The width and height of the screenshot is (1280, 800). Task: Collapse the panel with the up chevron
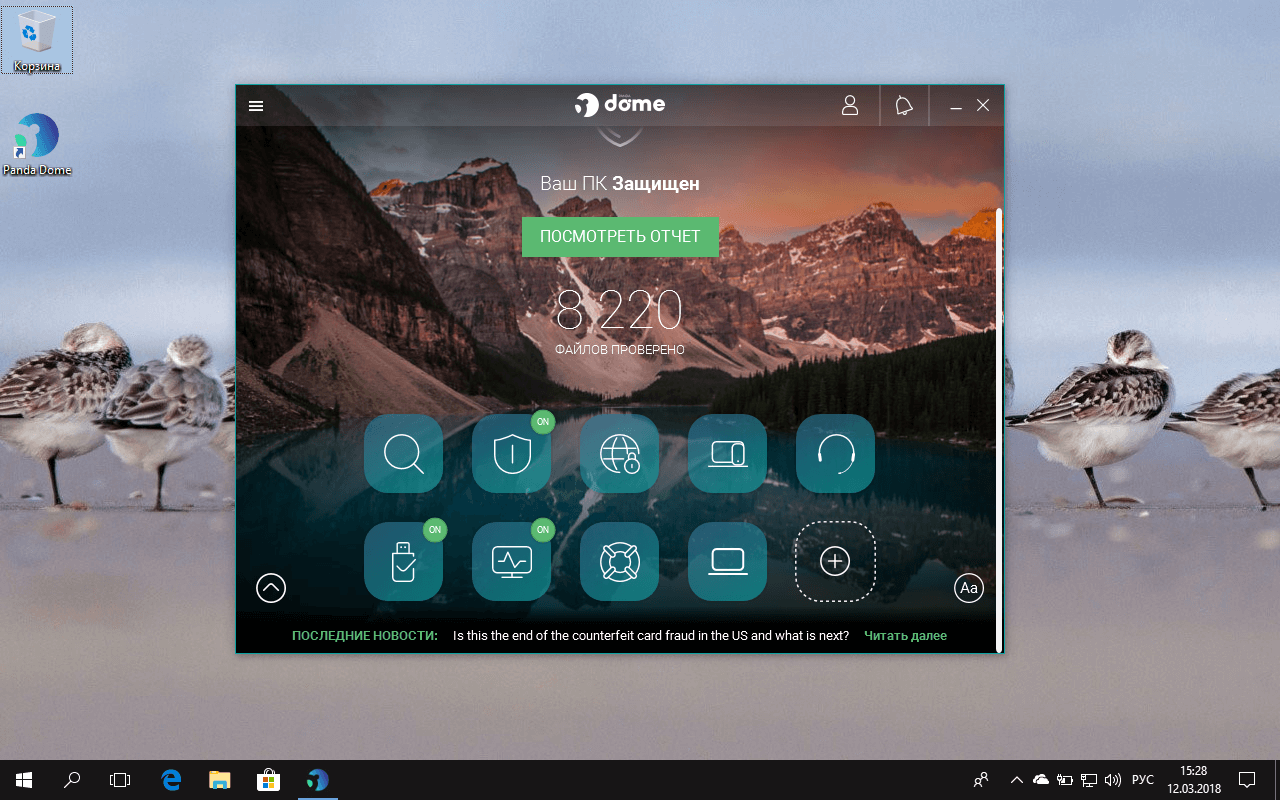270,588
